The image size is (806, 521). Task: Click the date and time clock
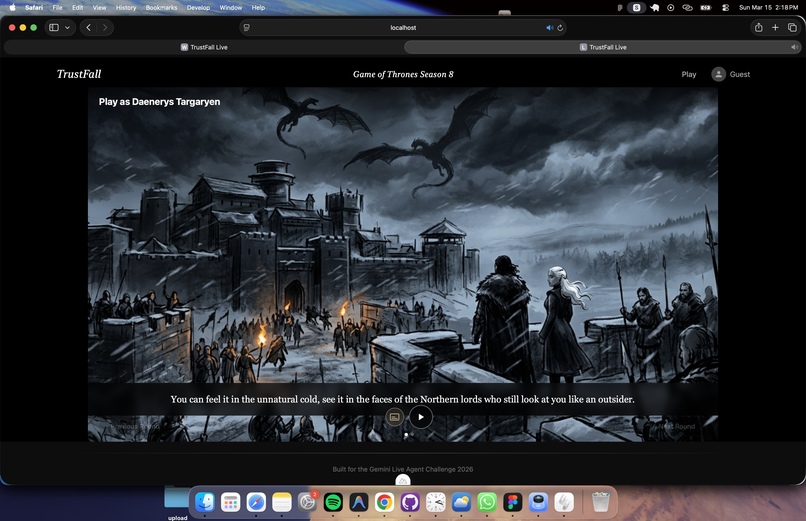[x=768, y=8]
